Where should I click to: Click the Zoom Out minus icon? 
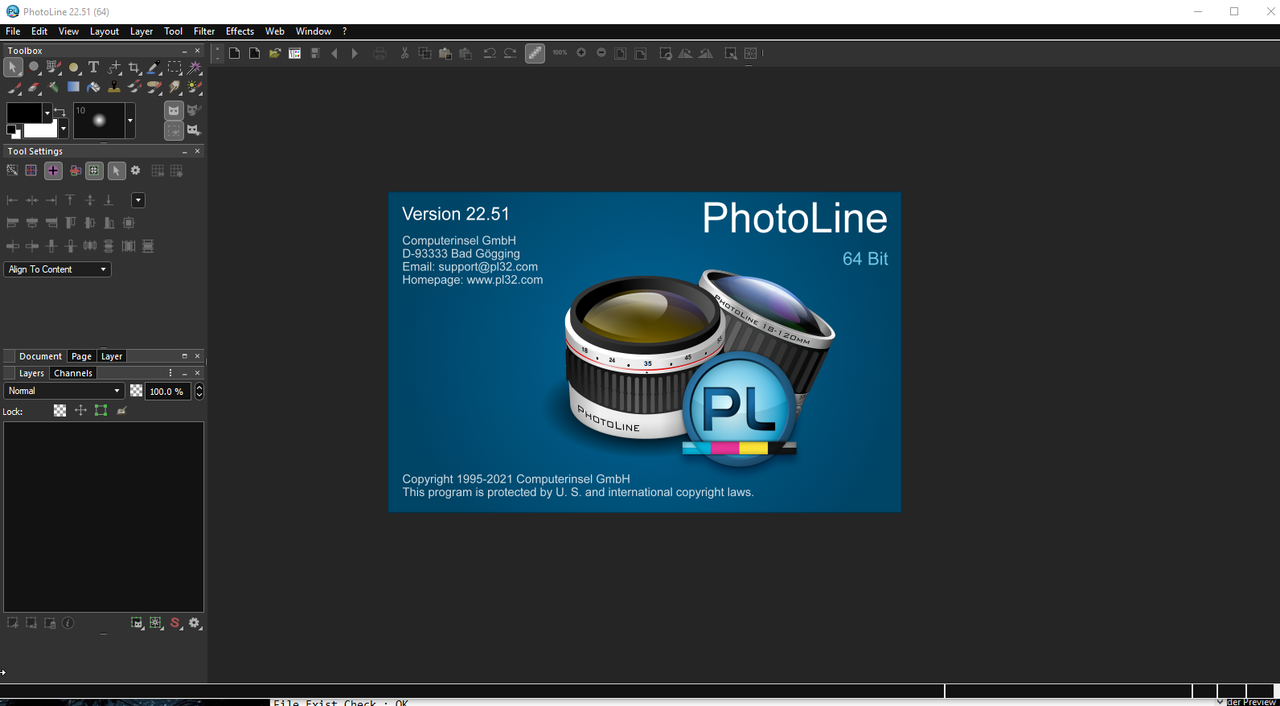coord(601,53)
